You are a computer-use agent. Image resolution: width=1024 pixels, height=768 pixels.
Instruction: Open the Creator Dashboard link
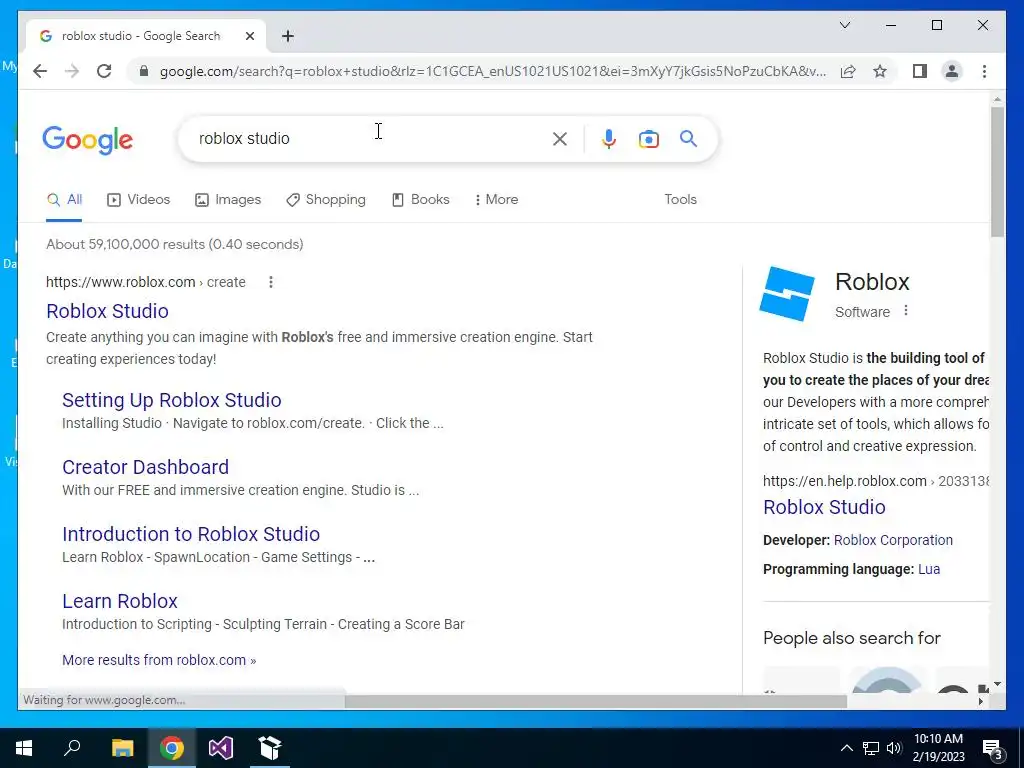point(146,467)
